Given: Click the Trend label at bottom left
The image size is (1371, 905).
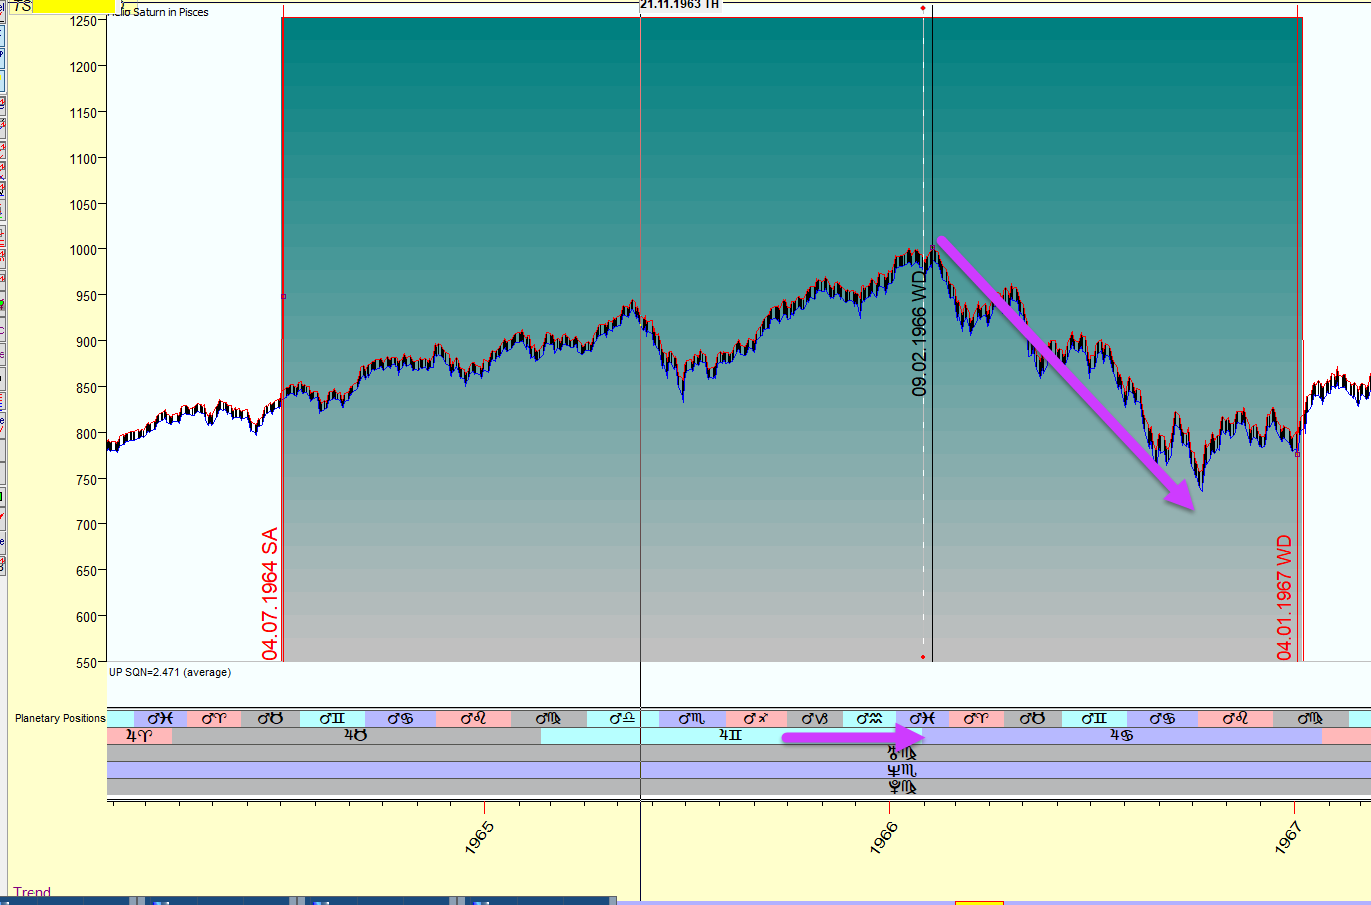Looking at the screenshot, I should [x=32, y=892].
